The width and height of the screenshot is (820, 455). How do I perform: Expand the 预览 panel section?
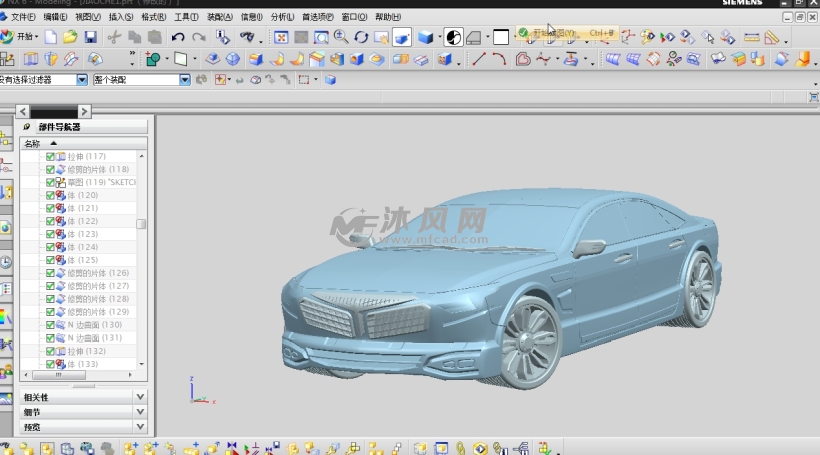coord(139,427)
